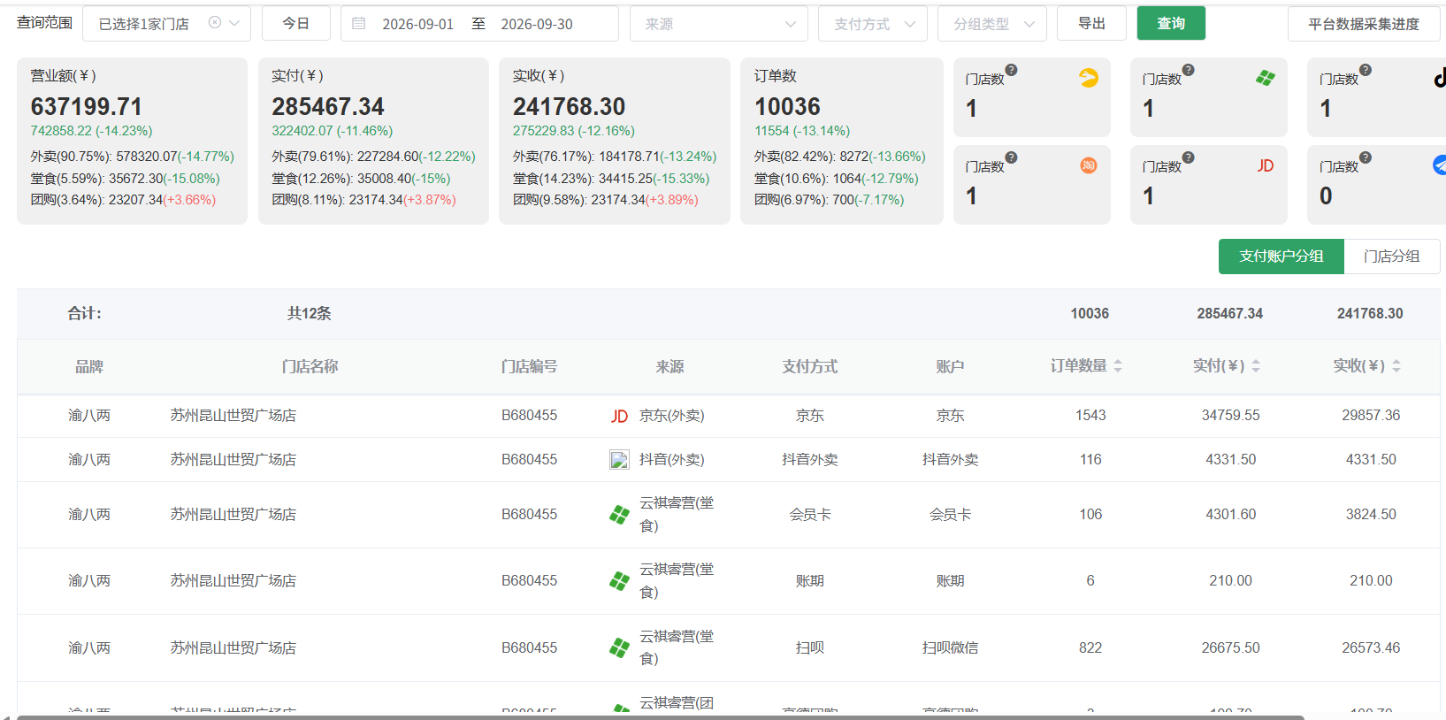Click the help icon on the green-leaf store count card
This screenshot has height=720, width=1446.
pos(1188,70)
